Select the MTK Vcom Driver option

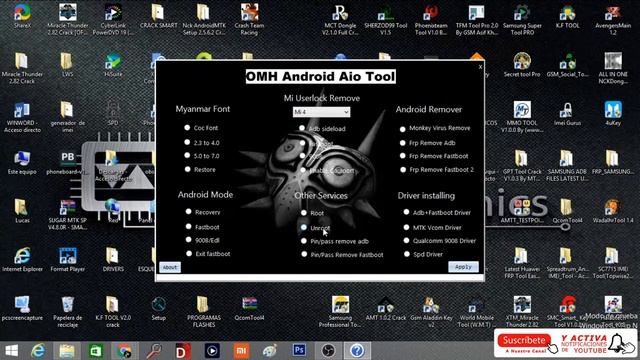pyautogui.click(x=407, y=227)
